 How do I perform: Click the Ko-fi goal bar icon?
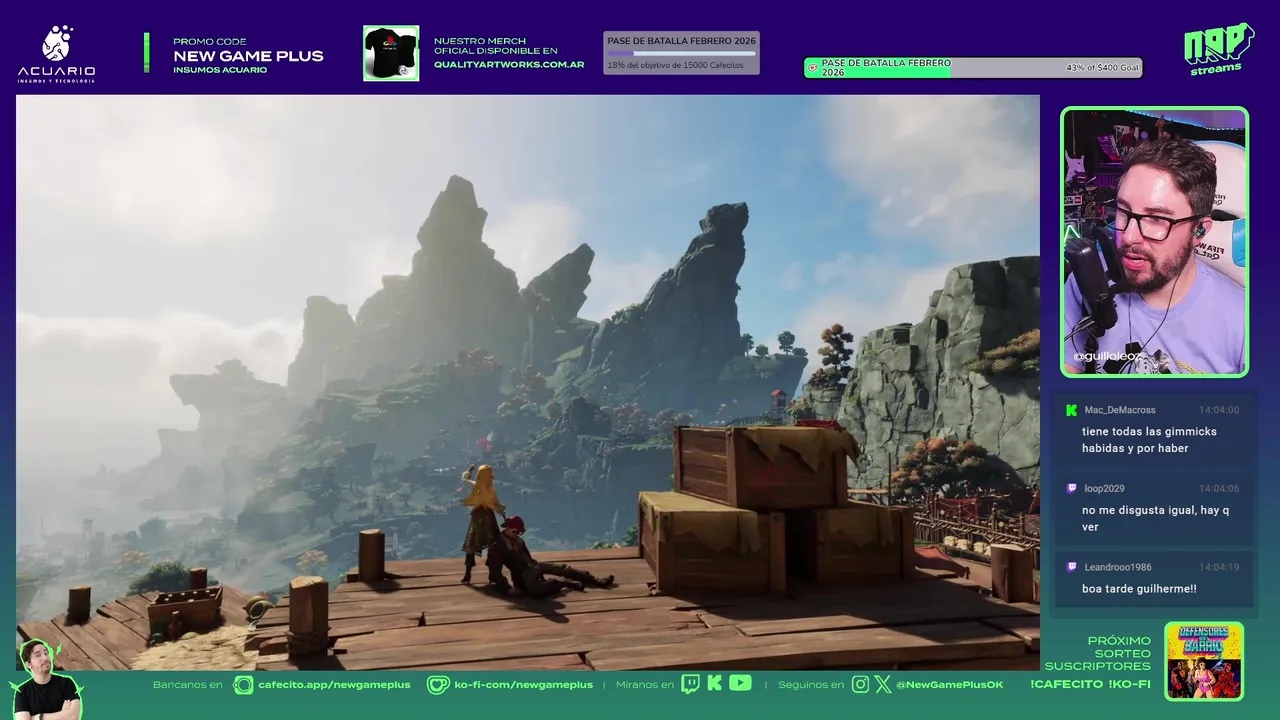tap(813, 68)
